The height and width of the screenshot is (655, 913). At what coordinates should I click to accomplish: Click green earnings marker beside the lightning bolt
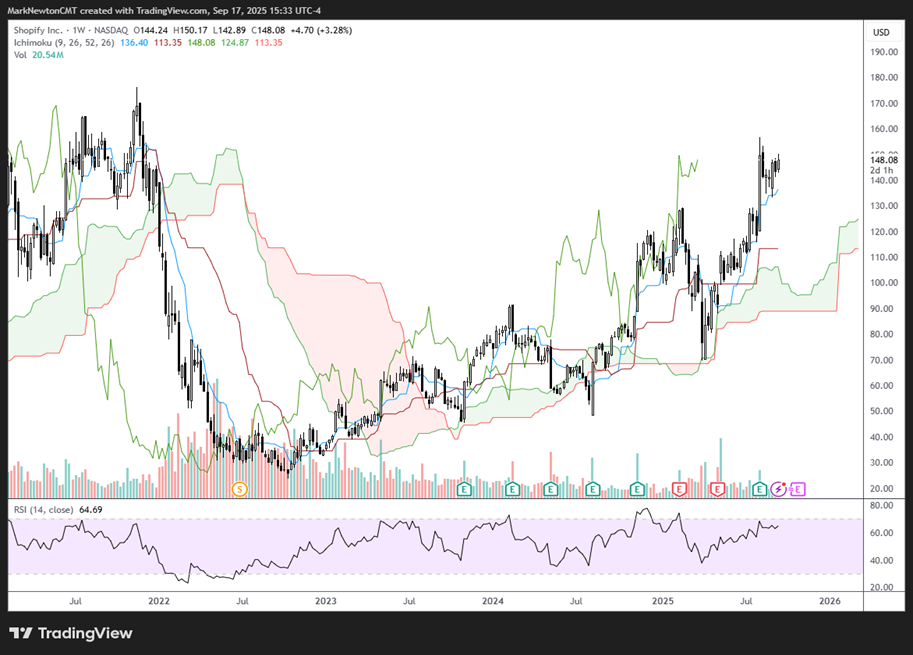pos(760,488)
